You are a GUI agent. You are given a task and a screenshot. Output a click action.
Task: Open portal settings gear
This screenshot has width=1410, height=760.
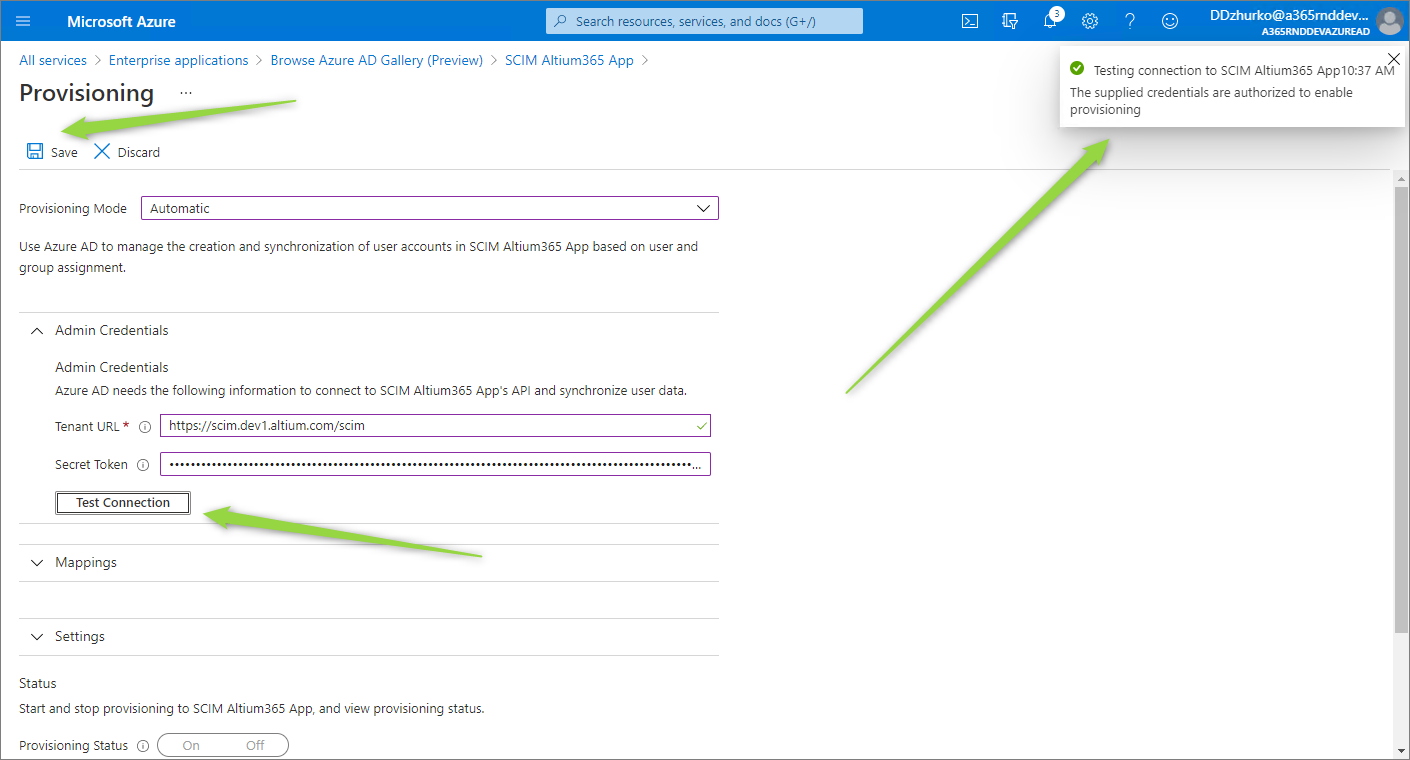click(1090, 21)
